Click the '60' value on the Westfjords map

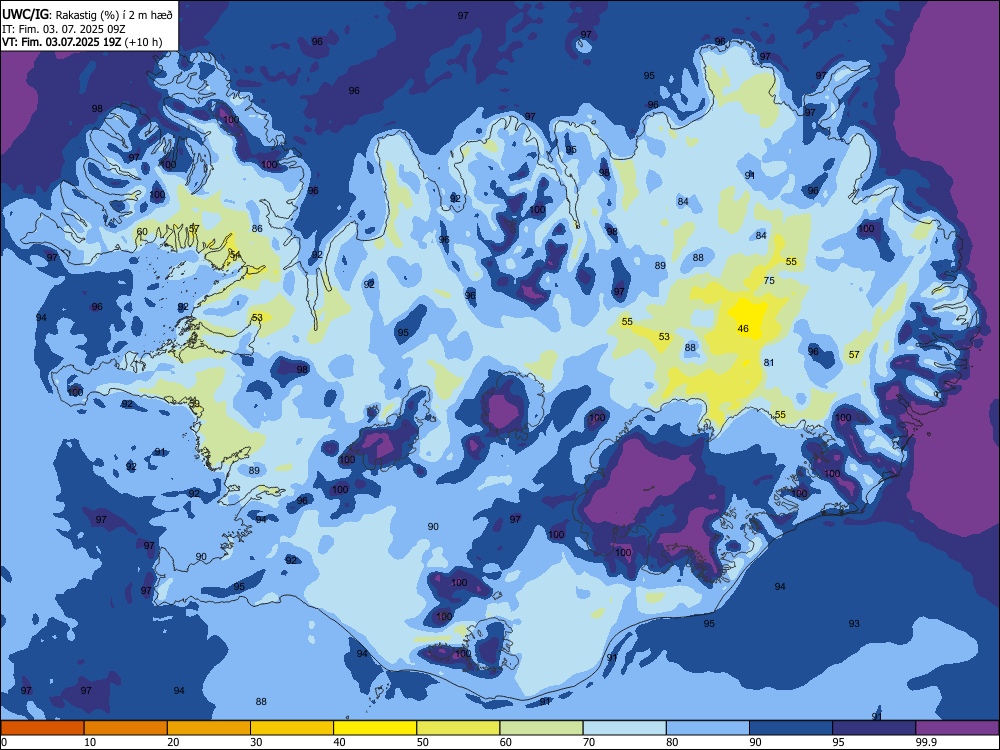pyautogui.click(x=142, y=232)
